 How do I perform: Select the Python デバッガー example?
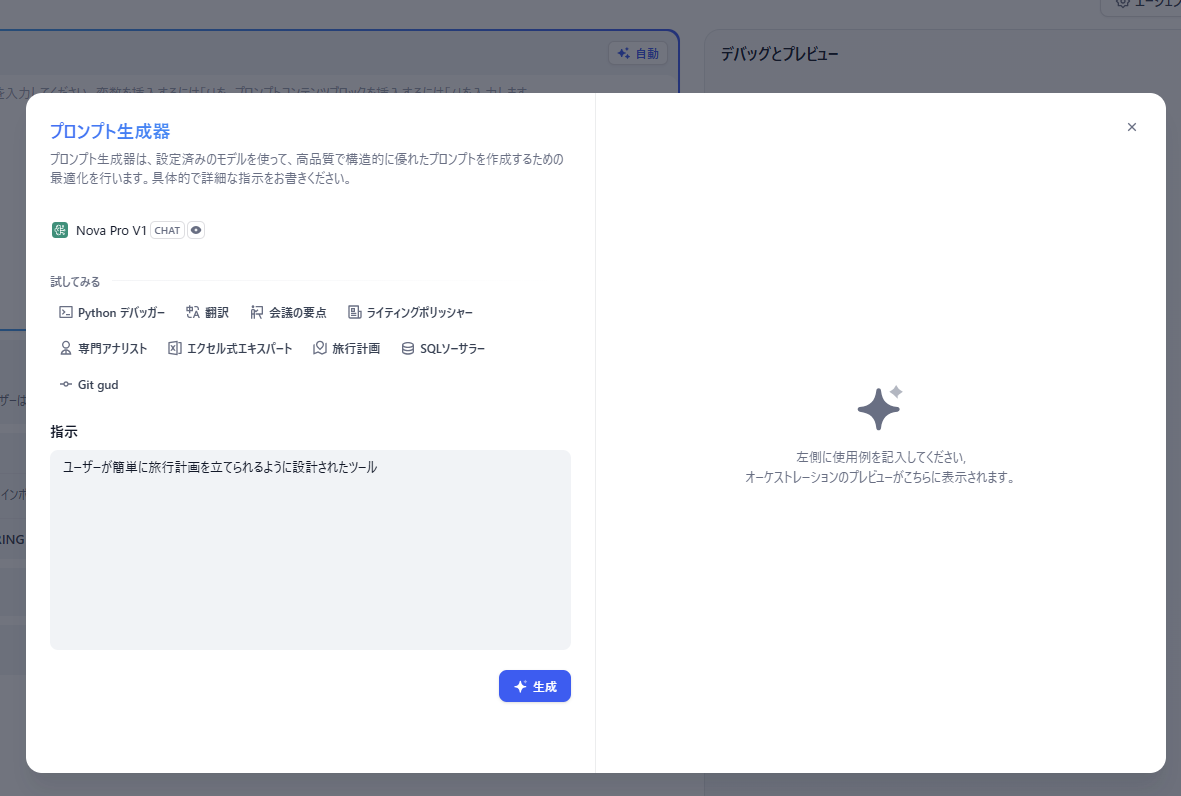pyautogui.click(x=112, y=313)
